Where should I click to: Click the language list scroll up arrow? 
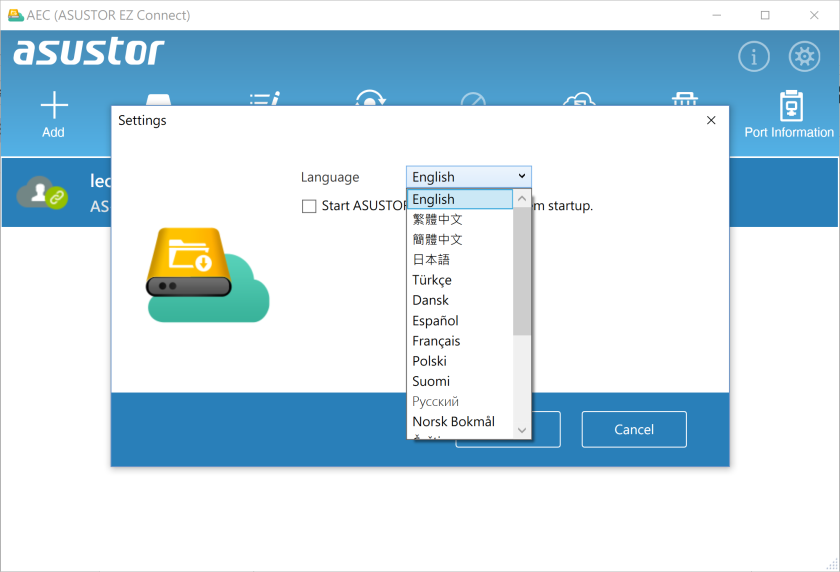(522, 199)
